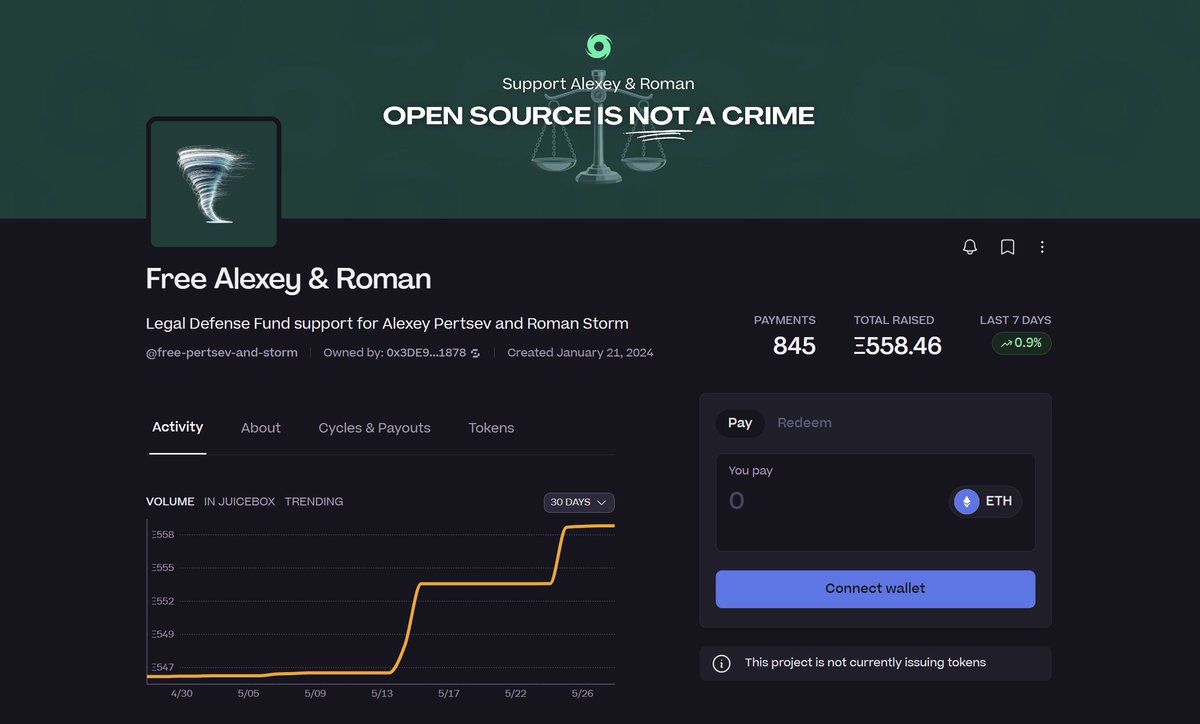Click the trending arrow in 0.9% badge
Screen dimensions: 1200x724
[x=1006, y=343]
